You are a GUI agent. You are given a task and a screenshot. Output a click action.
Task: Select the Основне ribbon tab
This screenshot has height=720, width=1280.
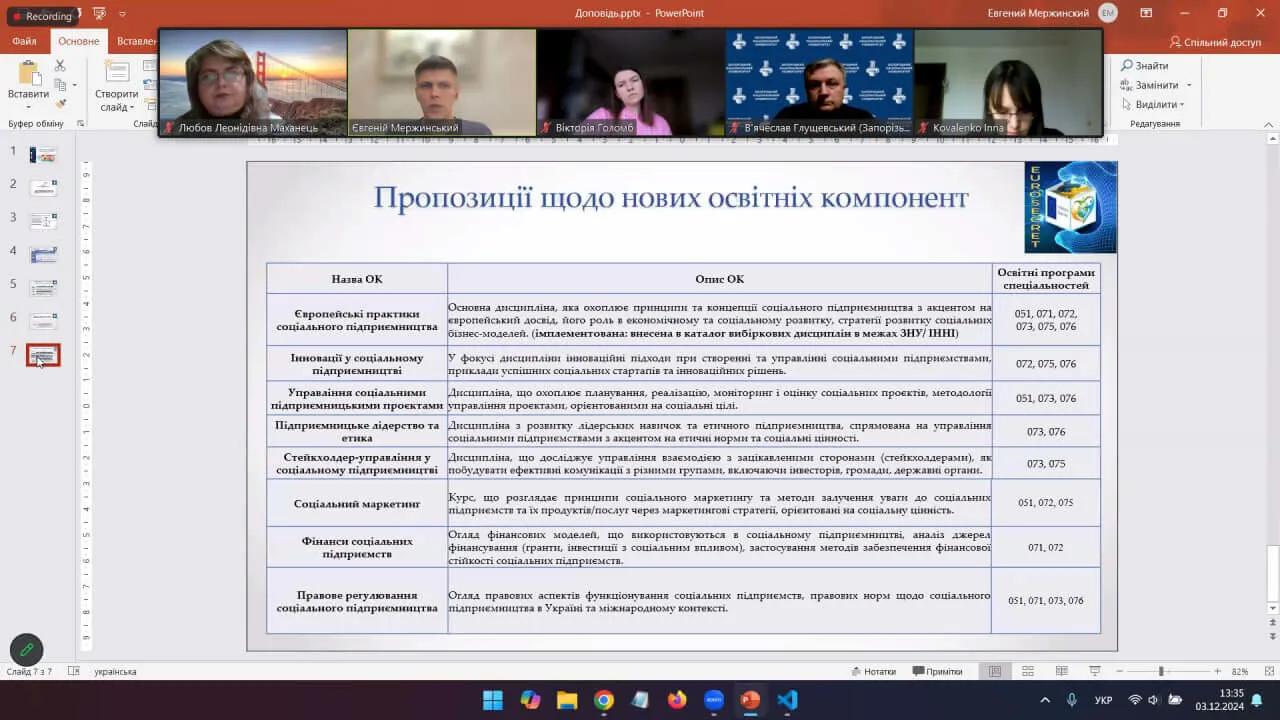point(78,41)
